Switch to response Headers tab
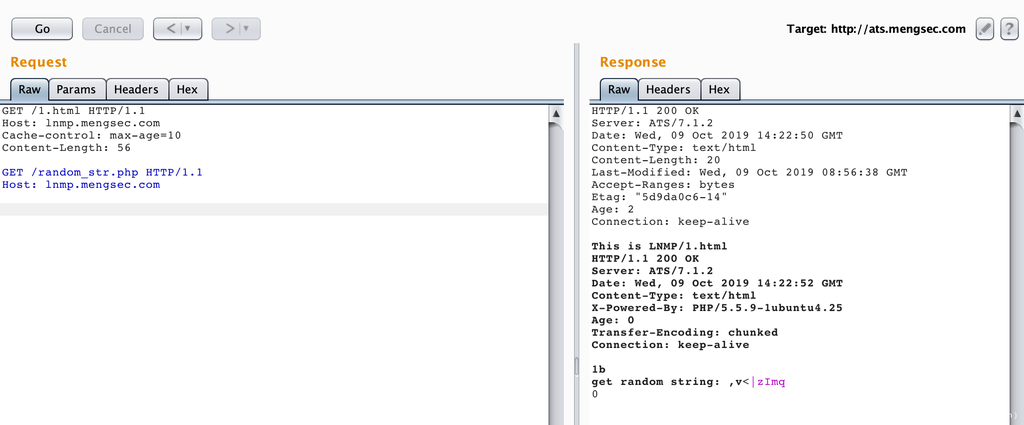Viewport: 1024px width, 425px height. (667, 90)
